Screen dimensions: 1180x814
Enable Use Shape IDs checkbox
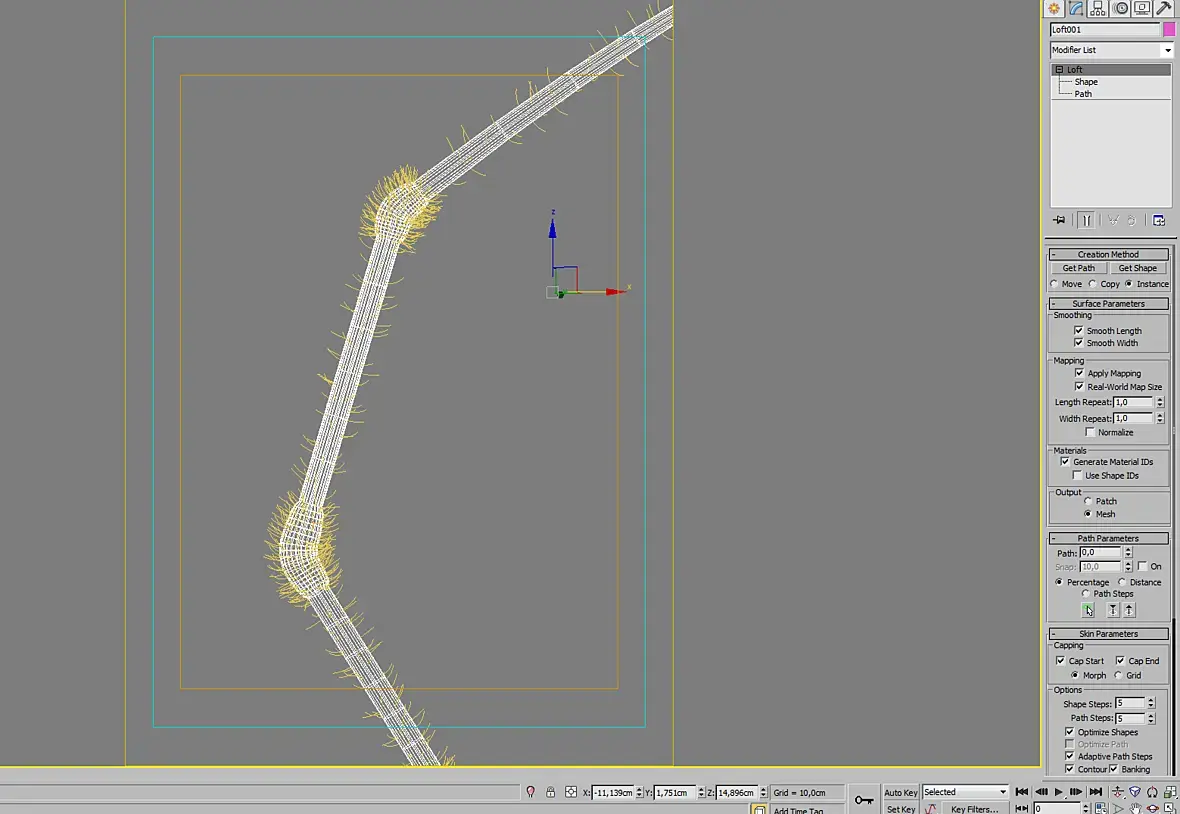click(1077, 475)
